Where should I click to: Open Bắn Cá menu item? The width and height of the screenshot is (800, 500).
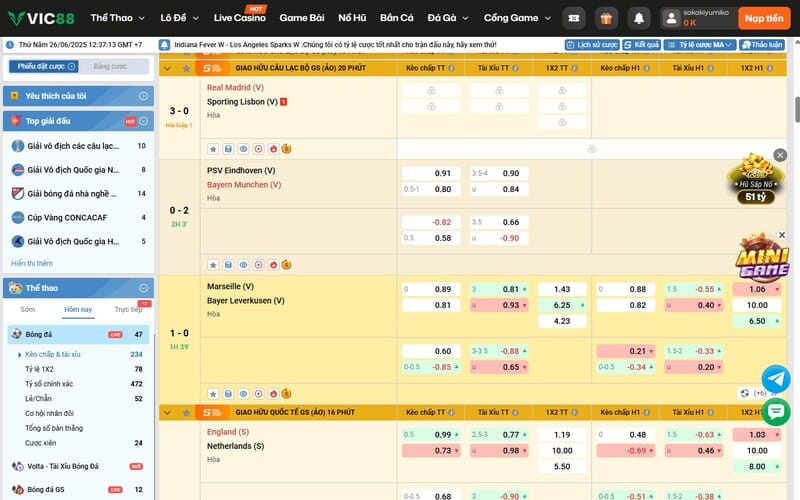(396, 18)
